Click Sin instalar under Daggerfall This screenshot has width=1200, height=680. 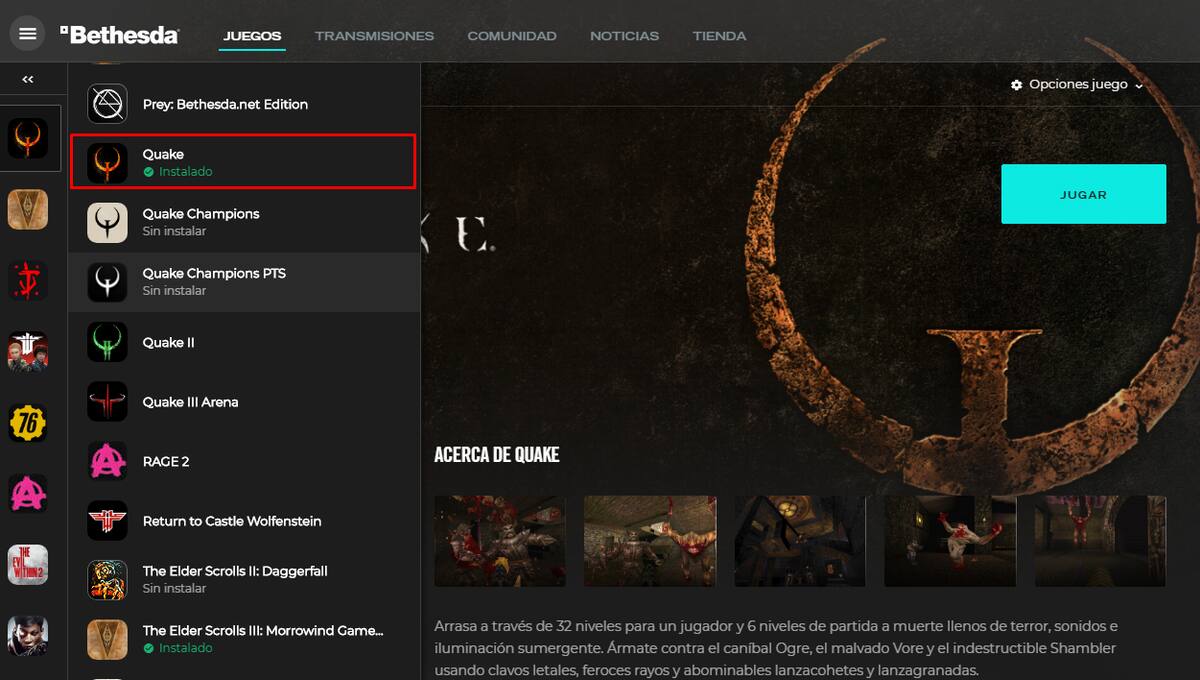click(174, 589)
